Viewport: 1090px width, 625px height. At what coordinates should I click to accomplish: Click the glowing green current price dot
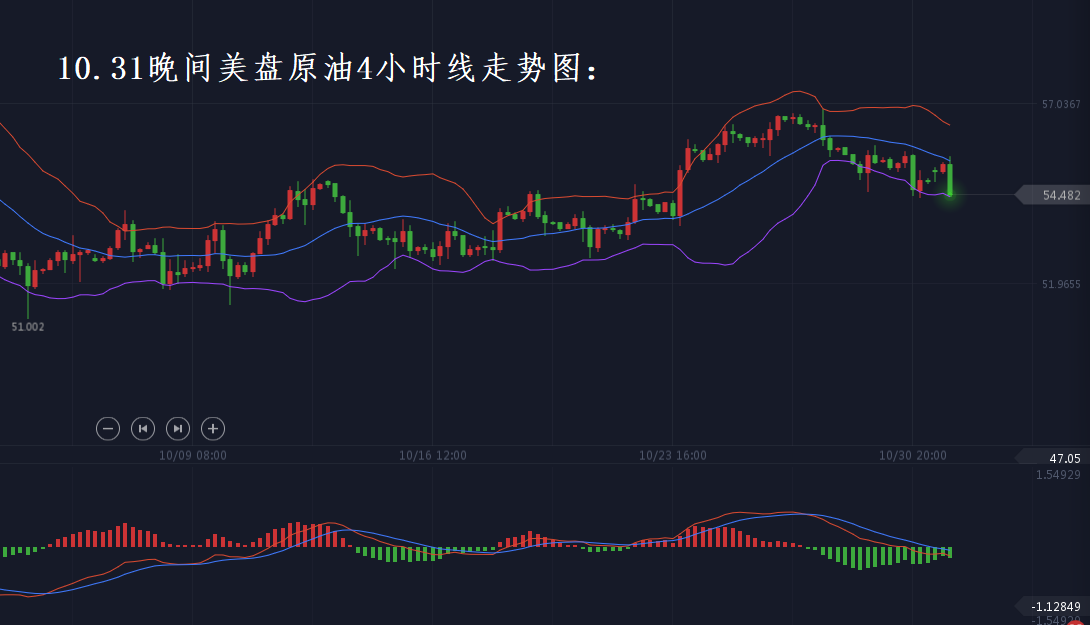click(x=949, y=194)
